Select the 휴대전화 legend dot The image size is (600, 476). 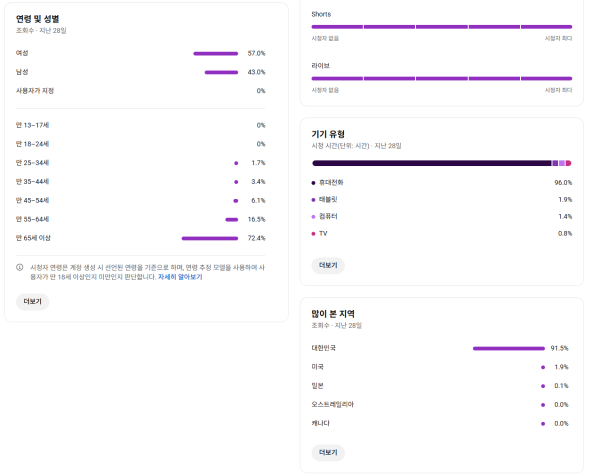[x=313, y=183]
